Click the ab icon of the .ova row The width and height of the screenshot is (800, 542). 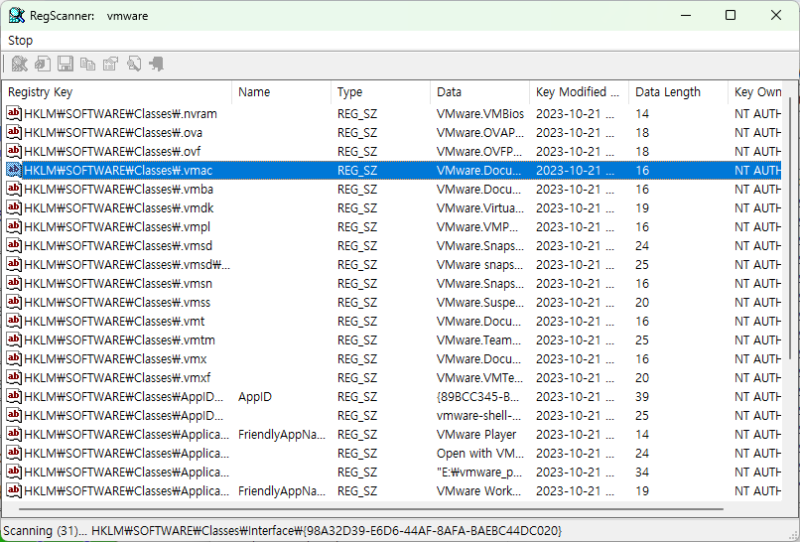click(x=14, y=132)
